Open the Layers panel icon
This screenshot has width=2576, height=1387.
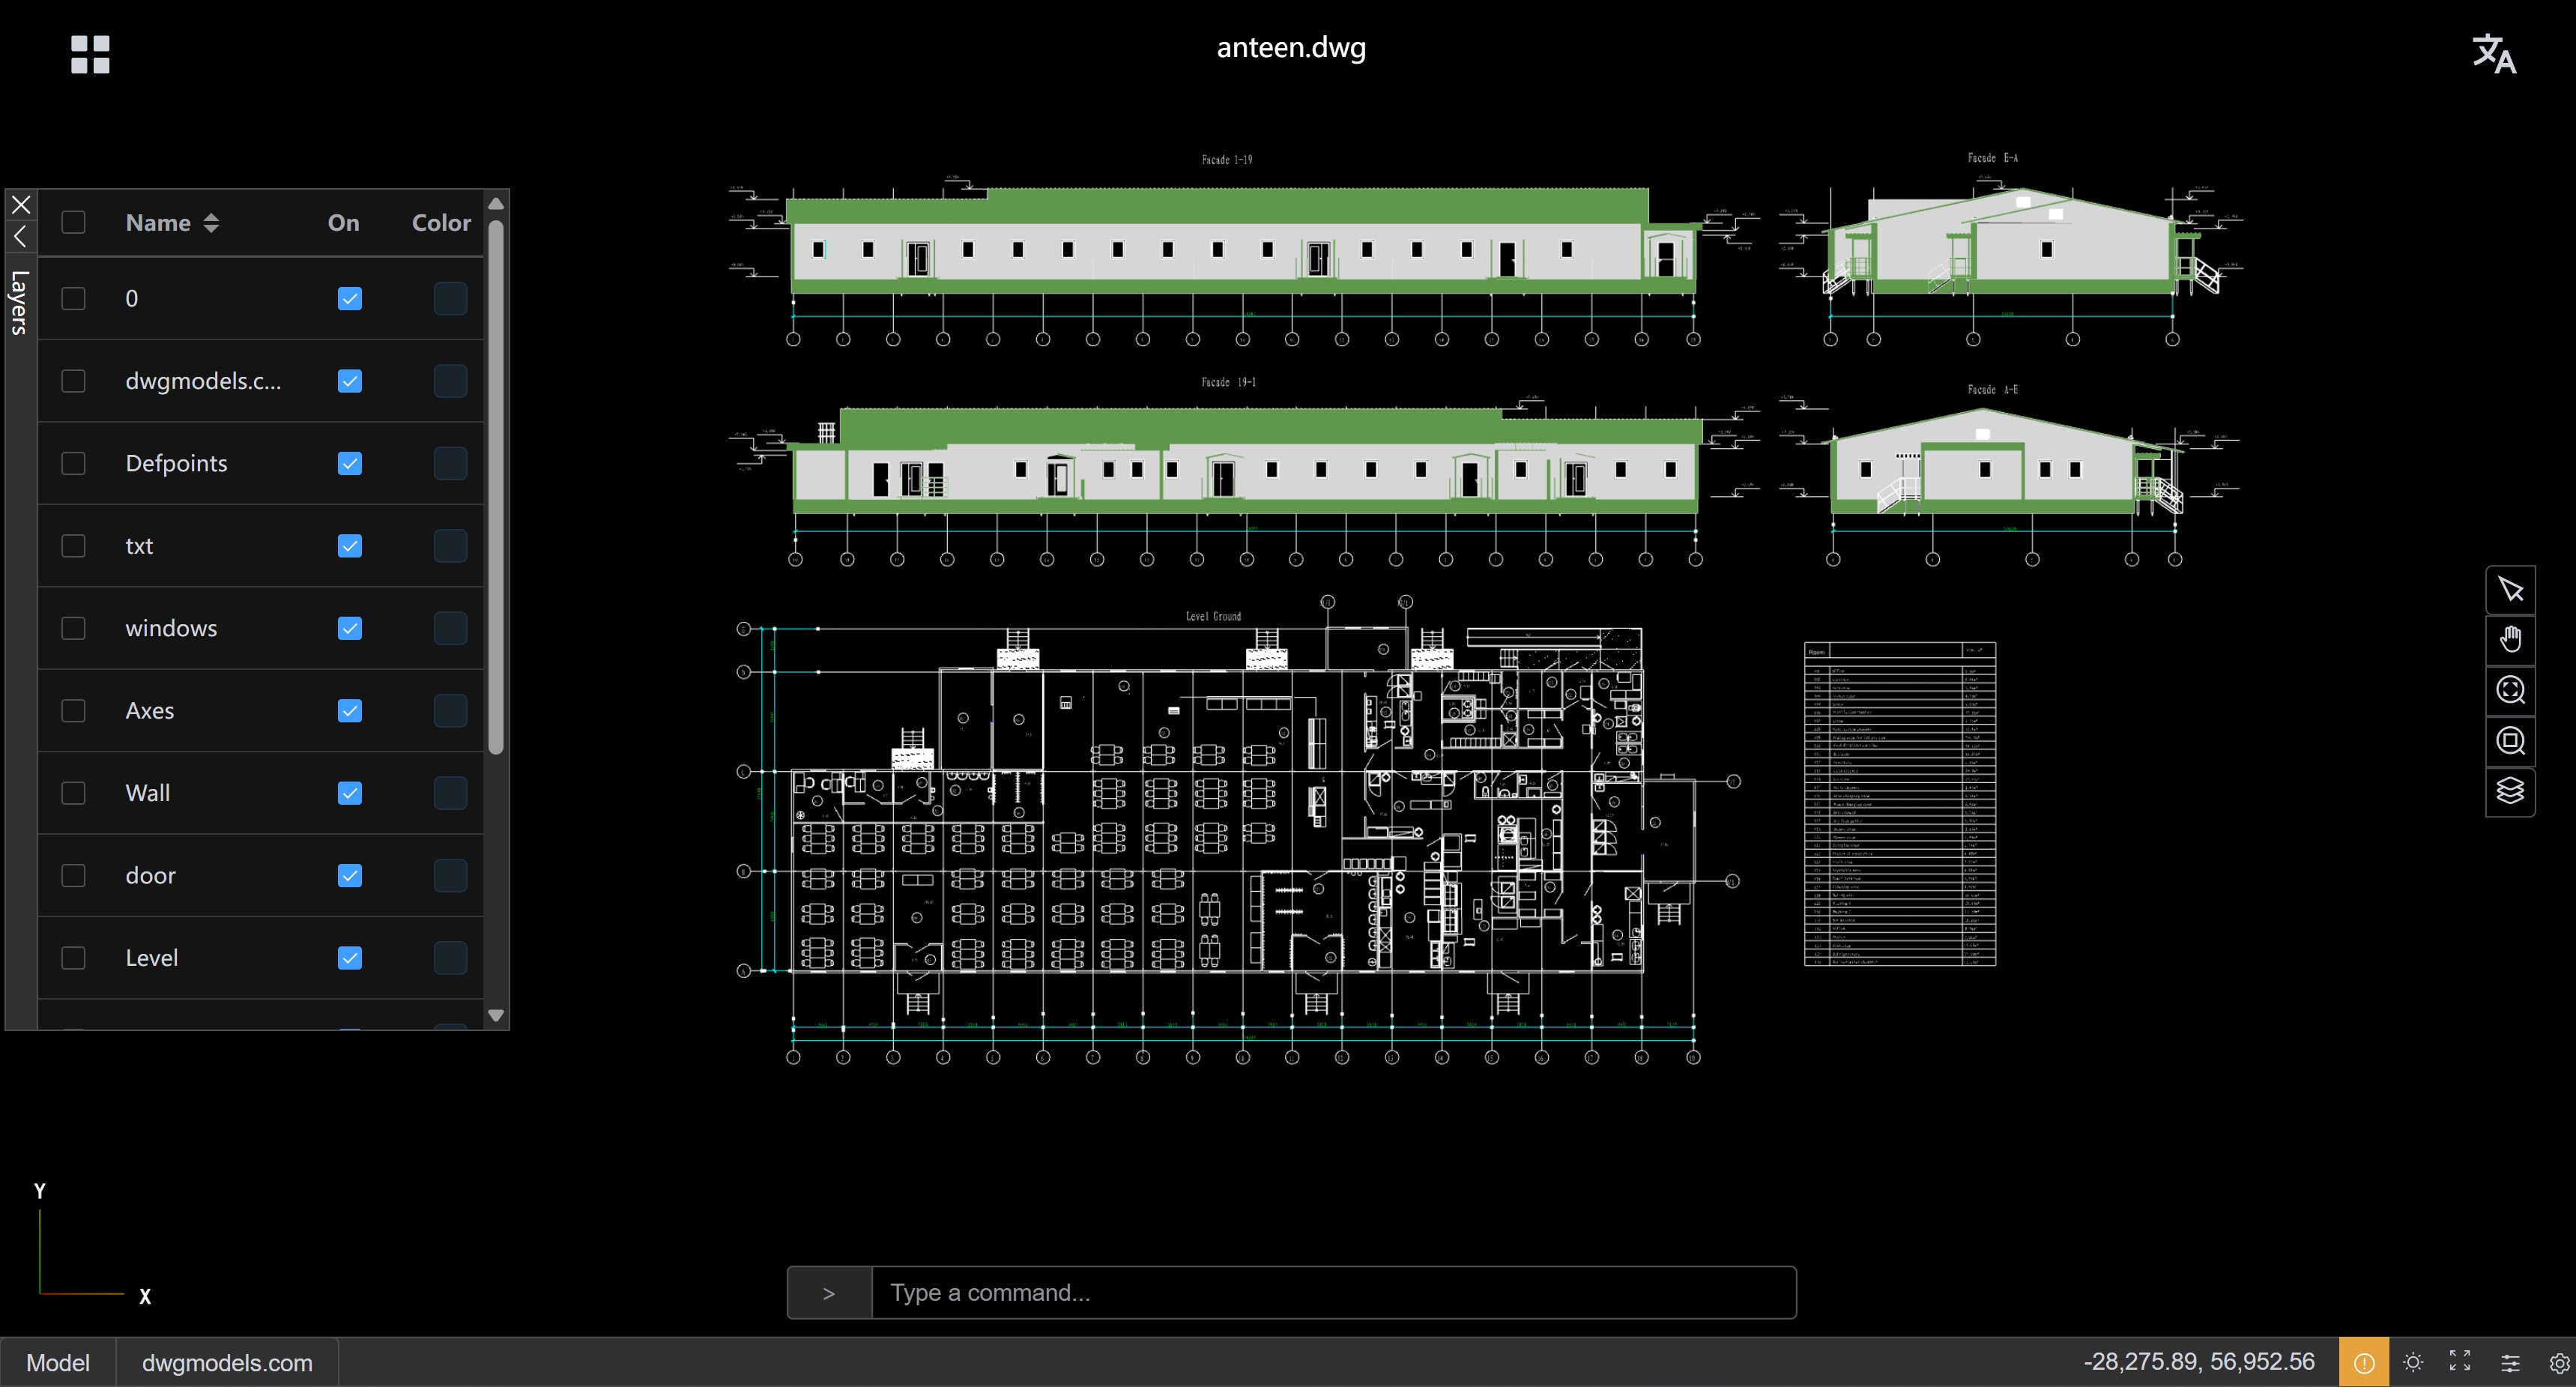[2511, 792]
